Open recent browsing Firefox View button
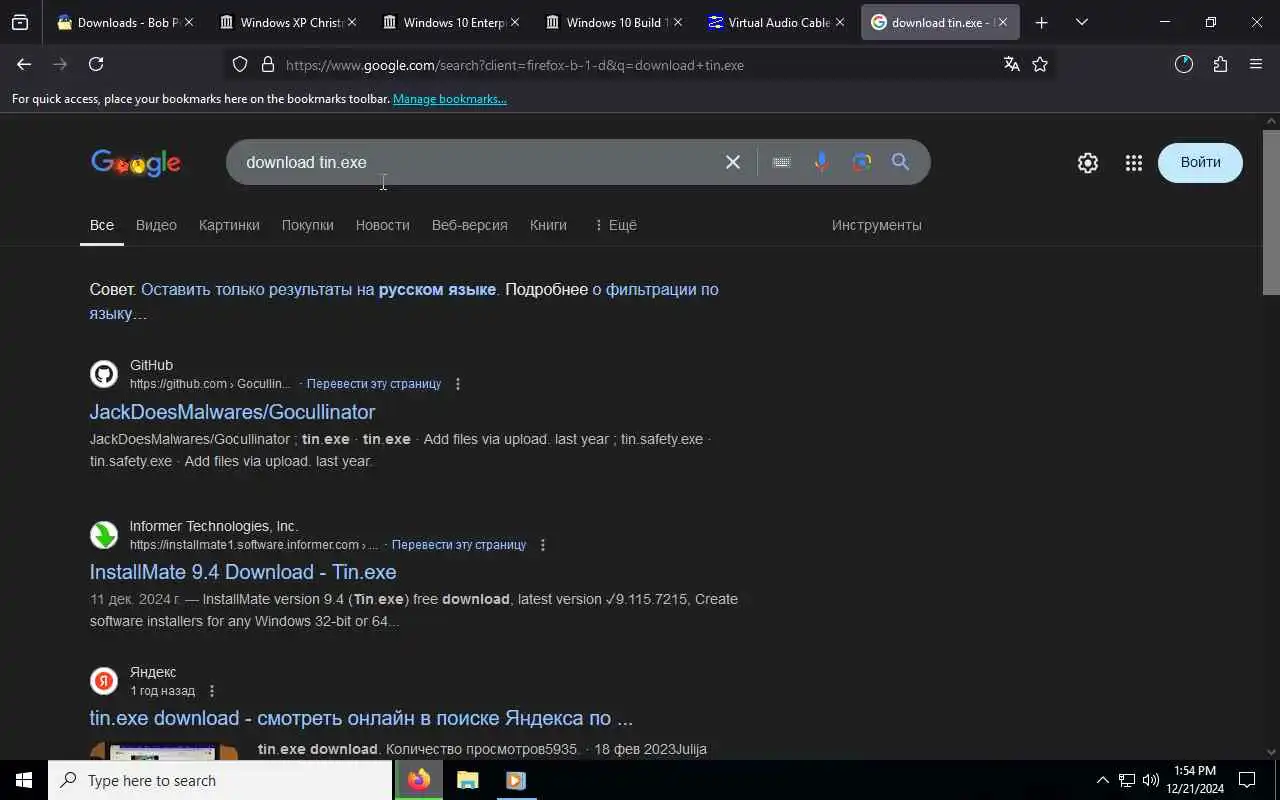 20,22
